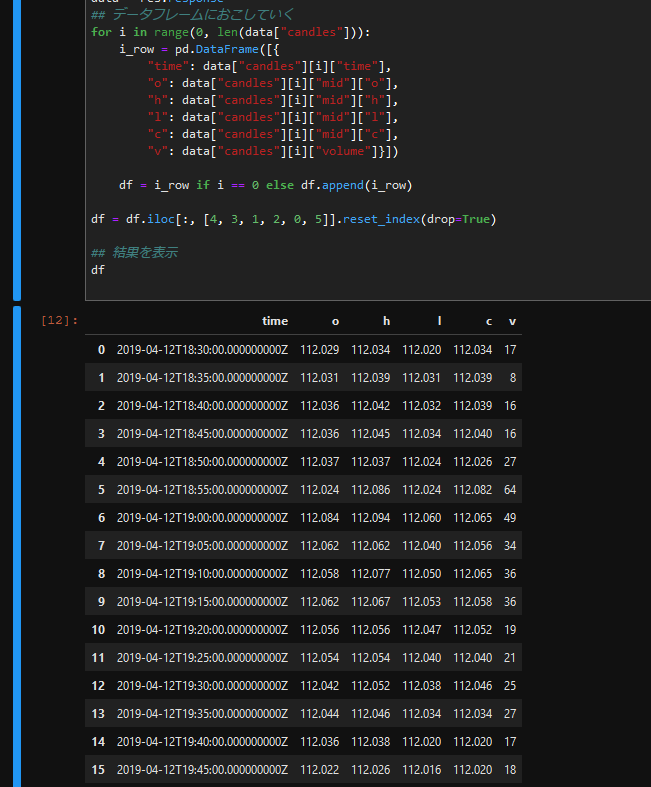
Task: Click open value 112.022 in row 15
Action: click(x=320, y=770)
